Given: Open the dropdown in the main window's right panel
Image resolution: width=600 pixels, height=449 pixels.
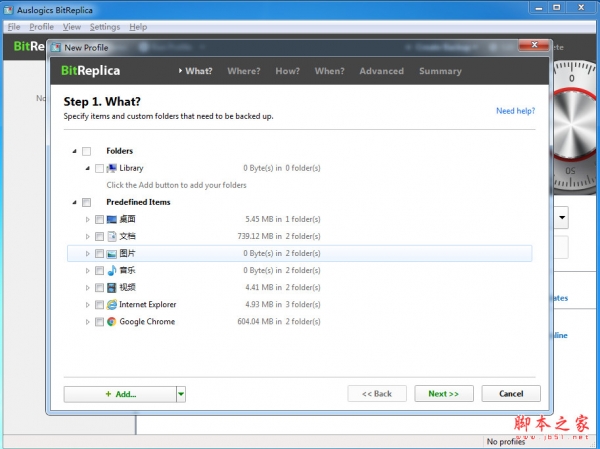Looking at the screenshot, I should (x=562, y=217).
